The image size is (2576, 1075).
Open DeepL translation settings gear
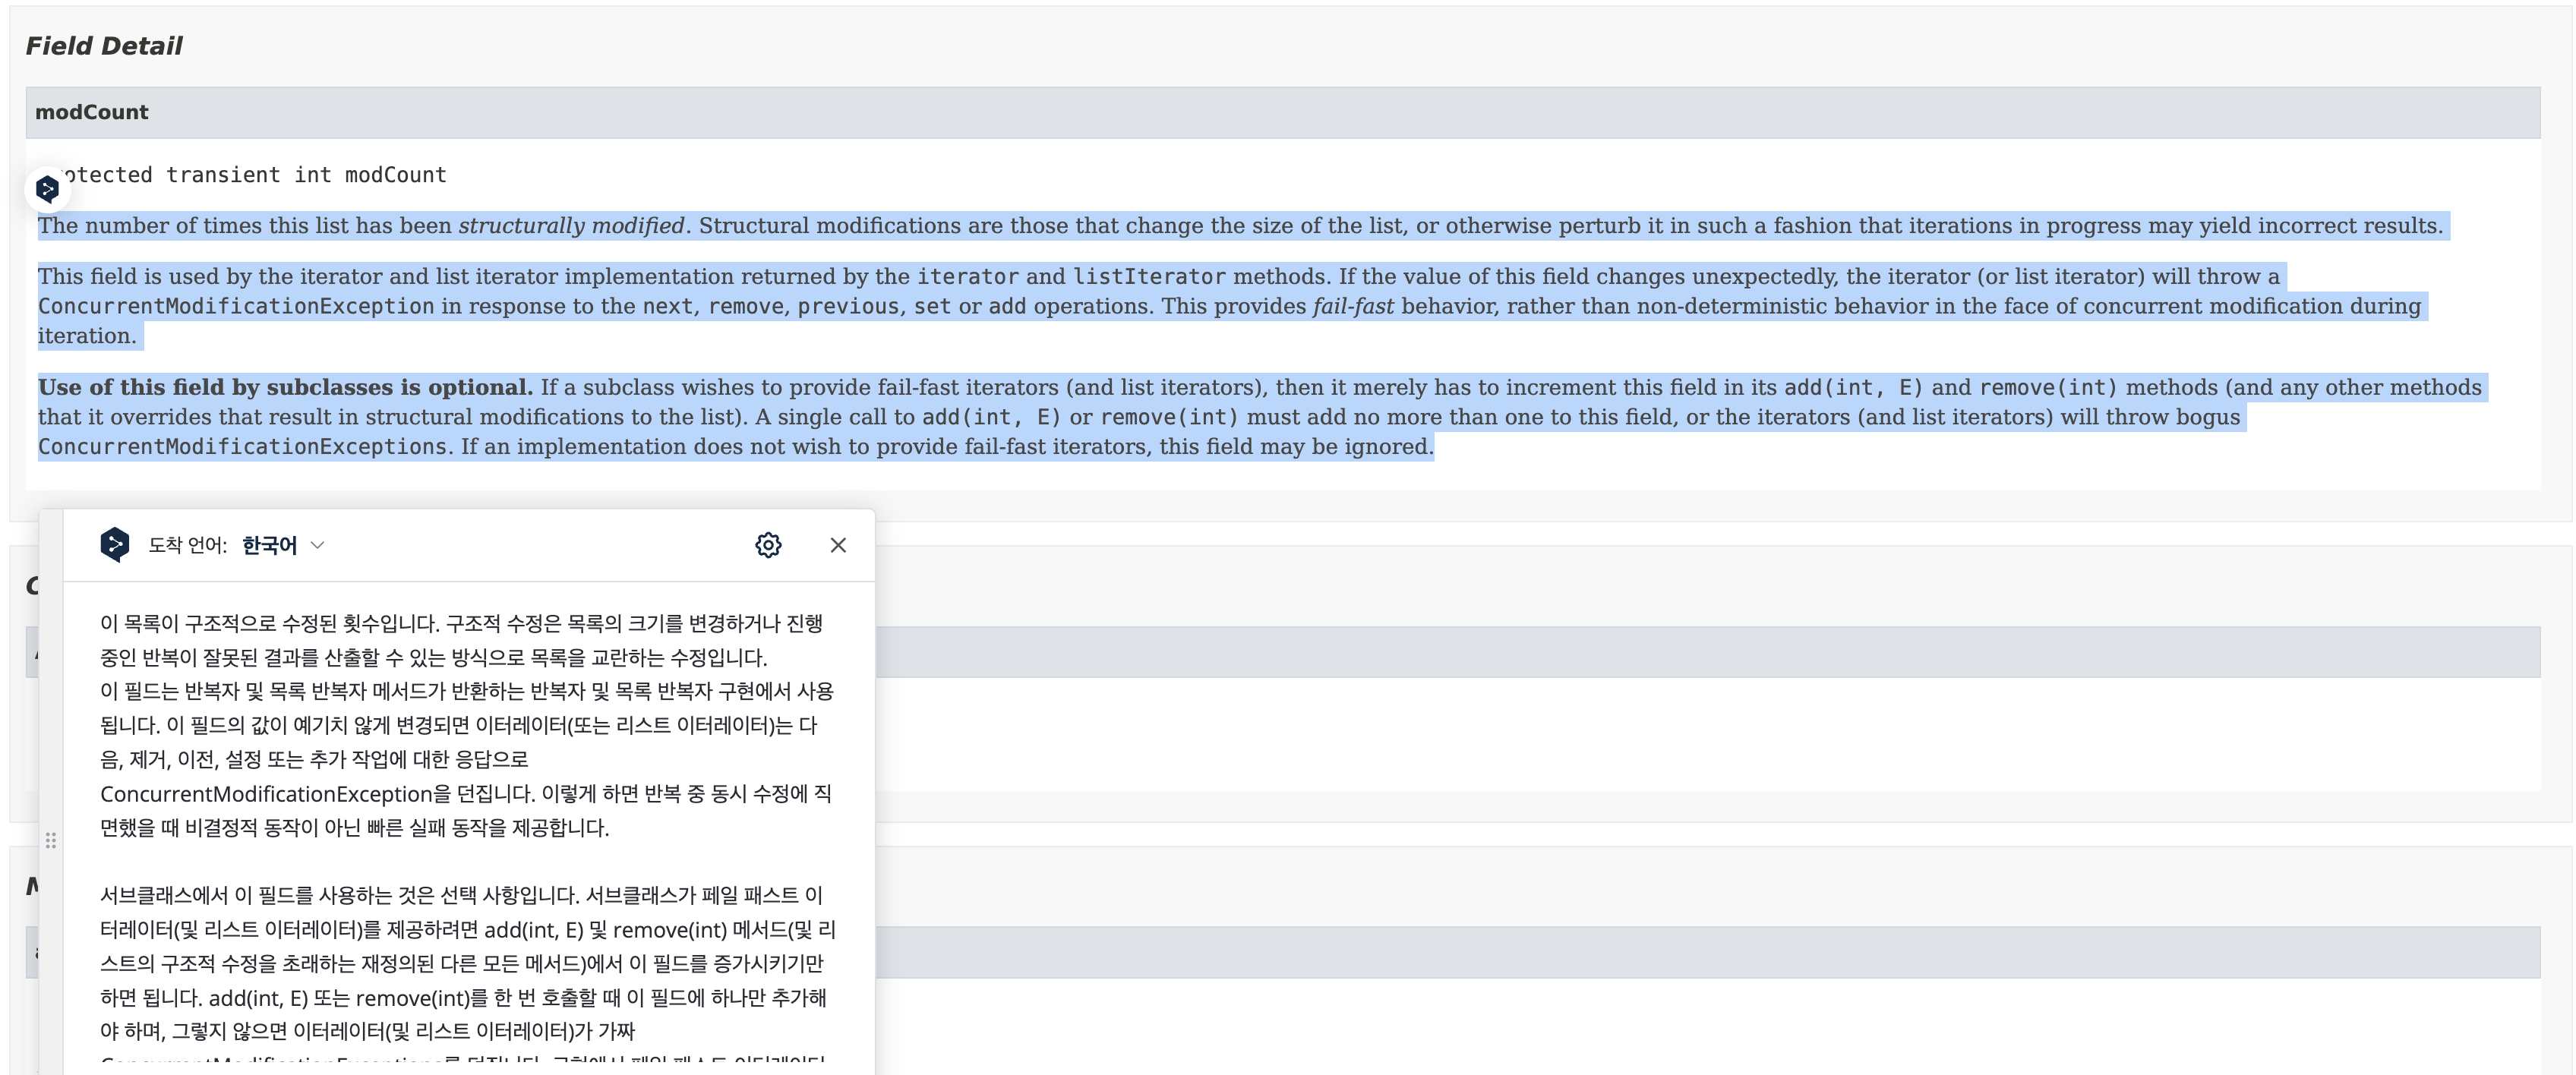[767, 544]
